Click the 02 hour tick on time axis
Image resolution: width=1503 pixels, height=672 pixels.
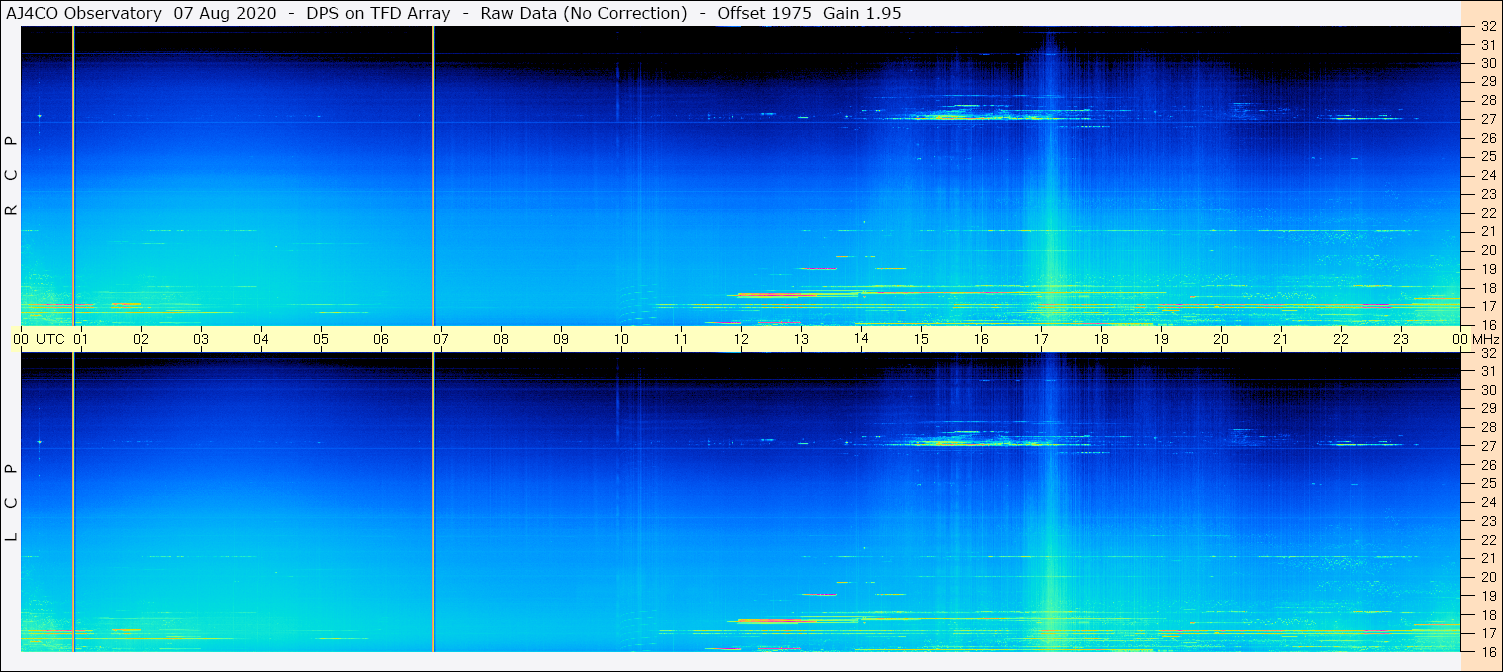coord(141,339)
